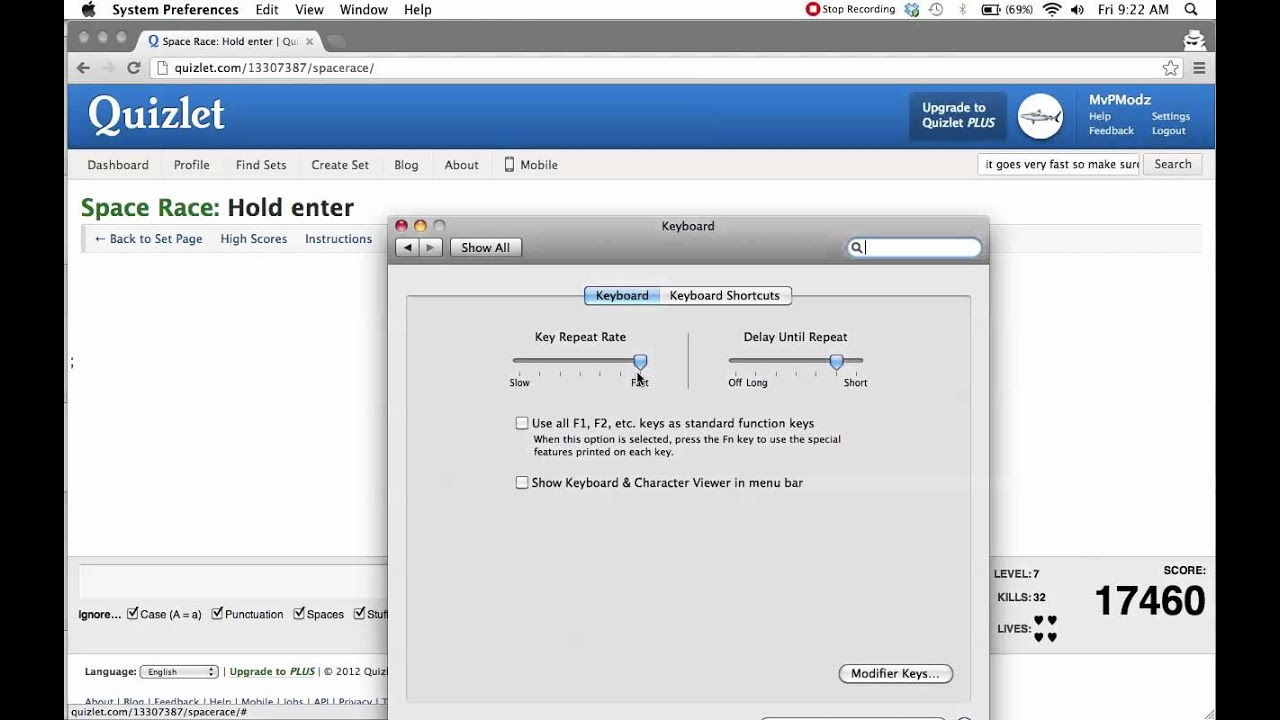Open the Chrome menu icon
Screen dimensions: 1280x720
point(1199,68)
